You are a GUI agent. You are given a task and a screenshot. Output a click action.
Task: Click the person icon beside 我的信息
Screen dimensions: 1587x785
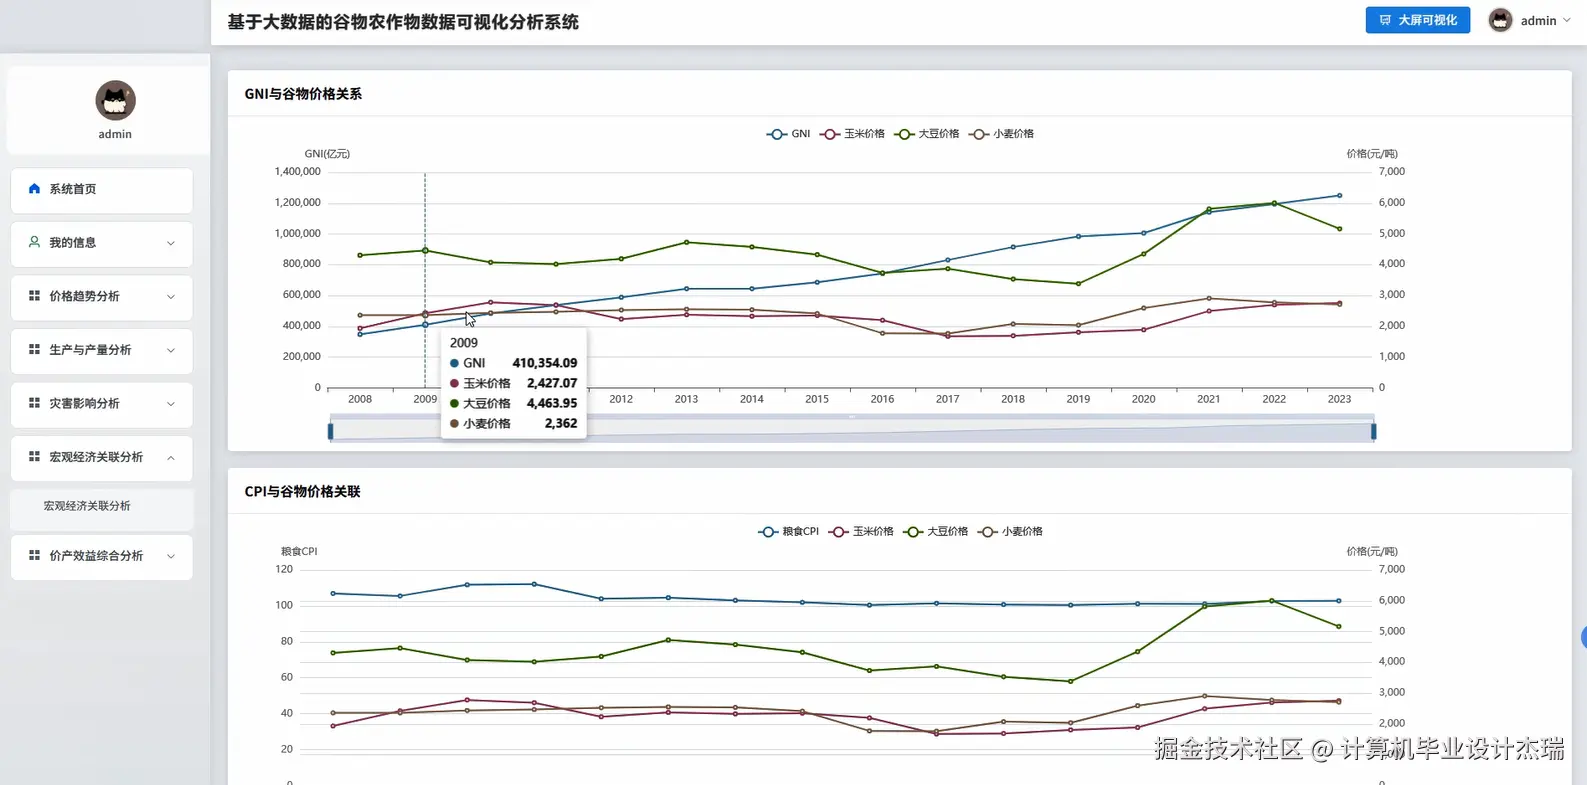click(x=34, y=242)
